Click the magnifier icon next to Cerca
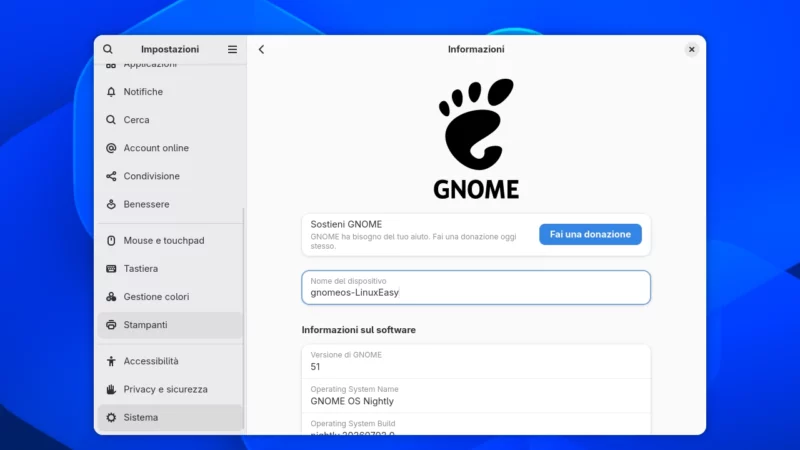Image resolution: width=800 pixels, height=450 pixels. pos(111,120)
